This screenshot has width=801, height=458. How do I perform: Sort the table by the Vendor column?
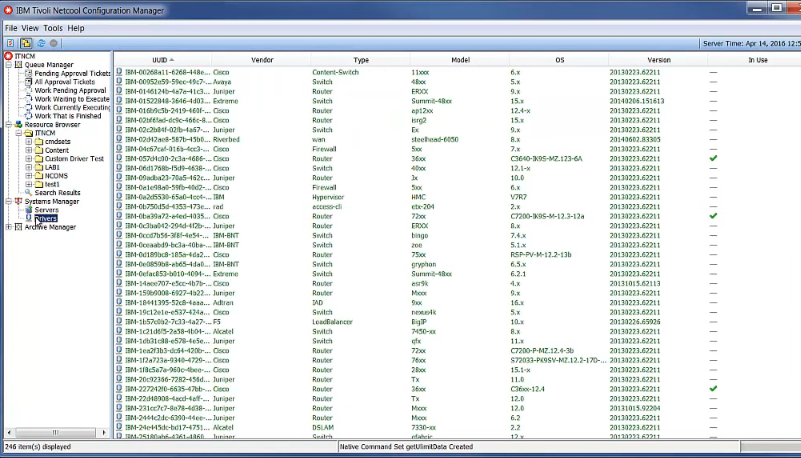tap(262, 60)
